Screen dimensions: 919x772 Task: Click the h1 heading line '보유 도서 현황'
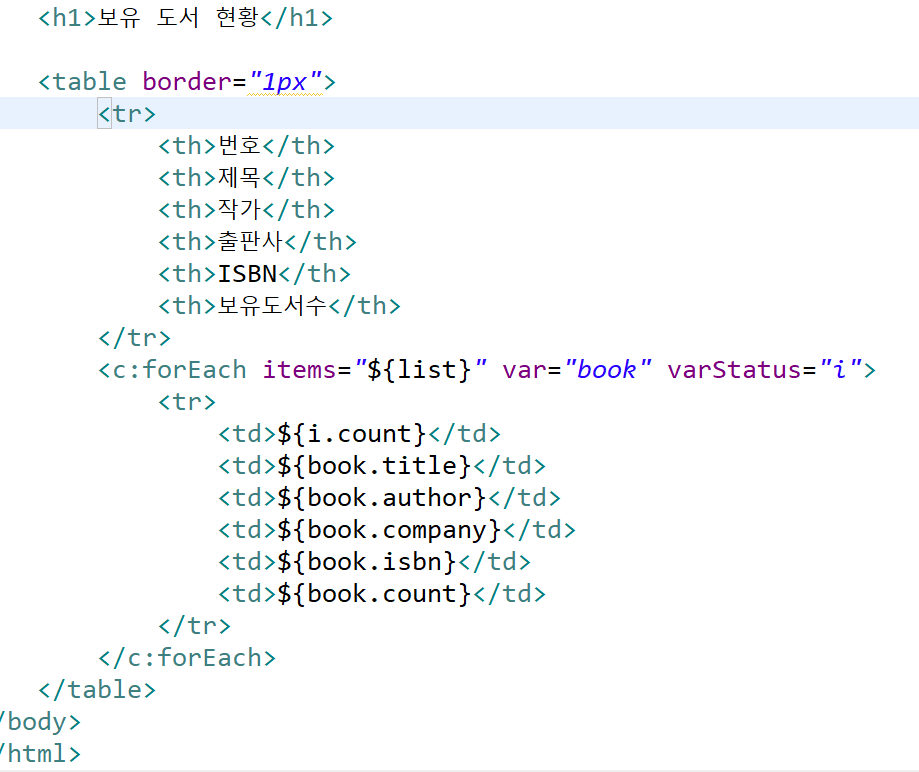pos(185,18)
